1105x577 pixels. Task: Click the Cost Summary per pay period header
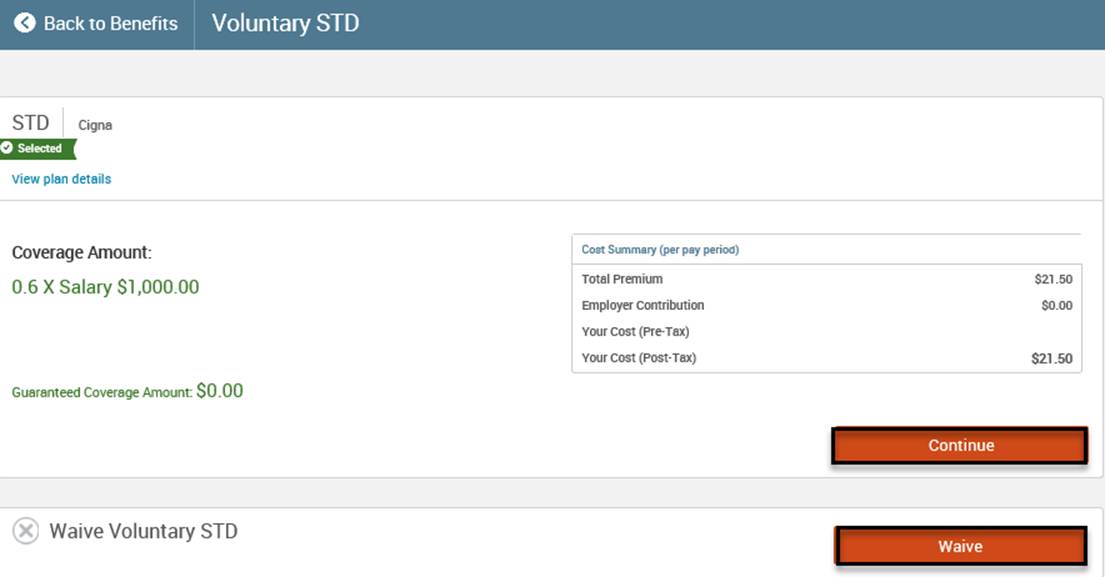tap(660, 249)
